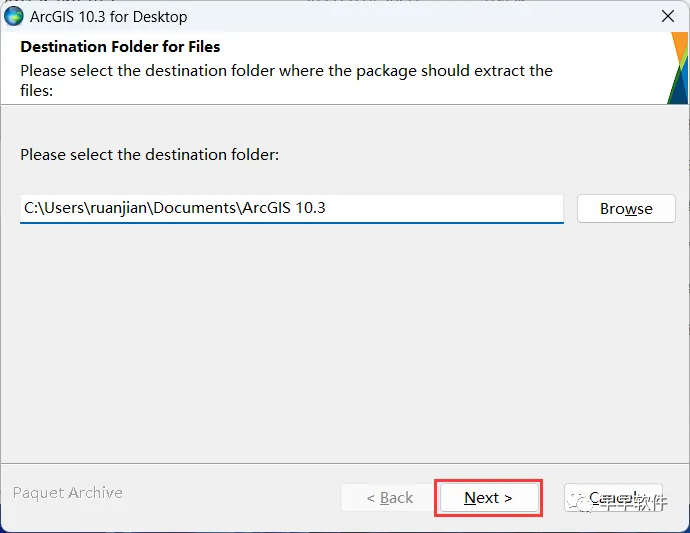
Task: Click the 'Please select the destination folder:' label
Action: pyautogui.click(x=150, y=155)
